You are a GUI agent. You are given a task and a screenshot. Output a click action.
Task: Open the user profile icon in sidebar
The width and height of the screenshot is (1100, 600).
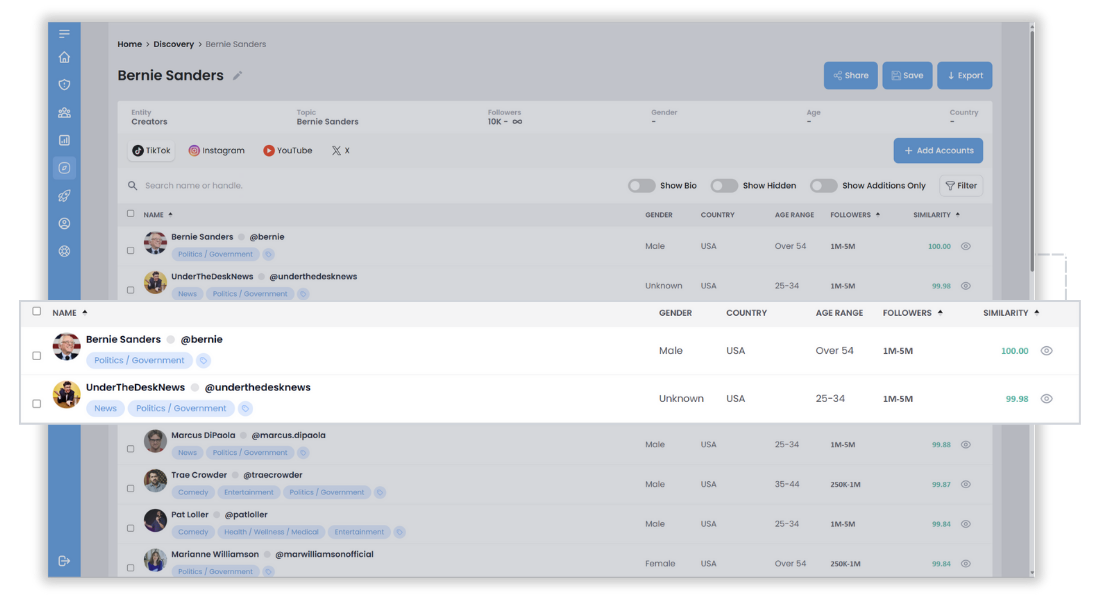tap(65, 223)
